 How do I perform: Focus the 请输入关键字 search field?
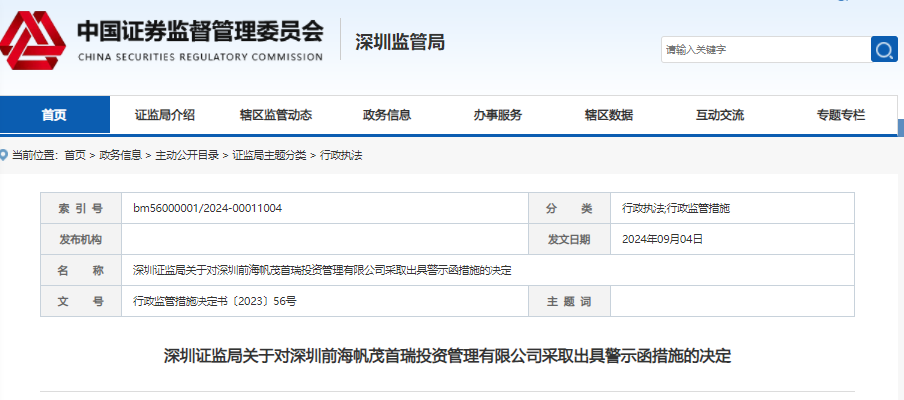pos(766,50)
